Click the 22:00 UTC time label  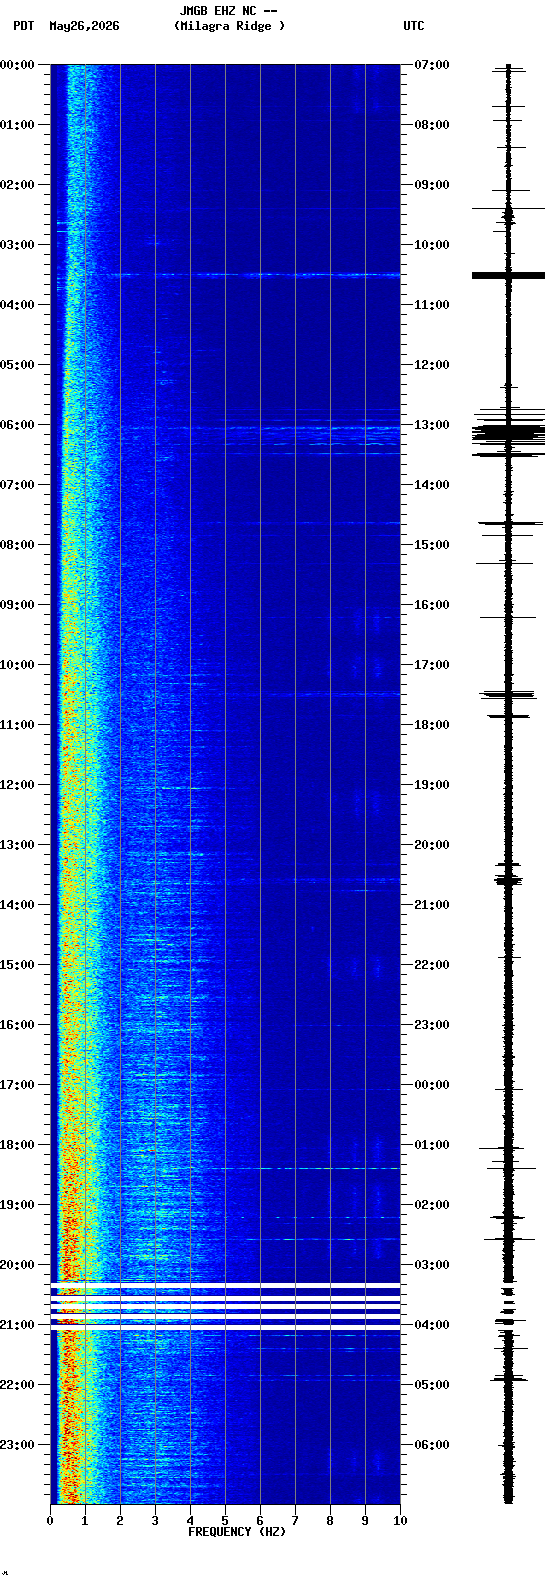point(432,965)
